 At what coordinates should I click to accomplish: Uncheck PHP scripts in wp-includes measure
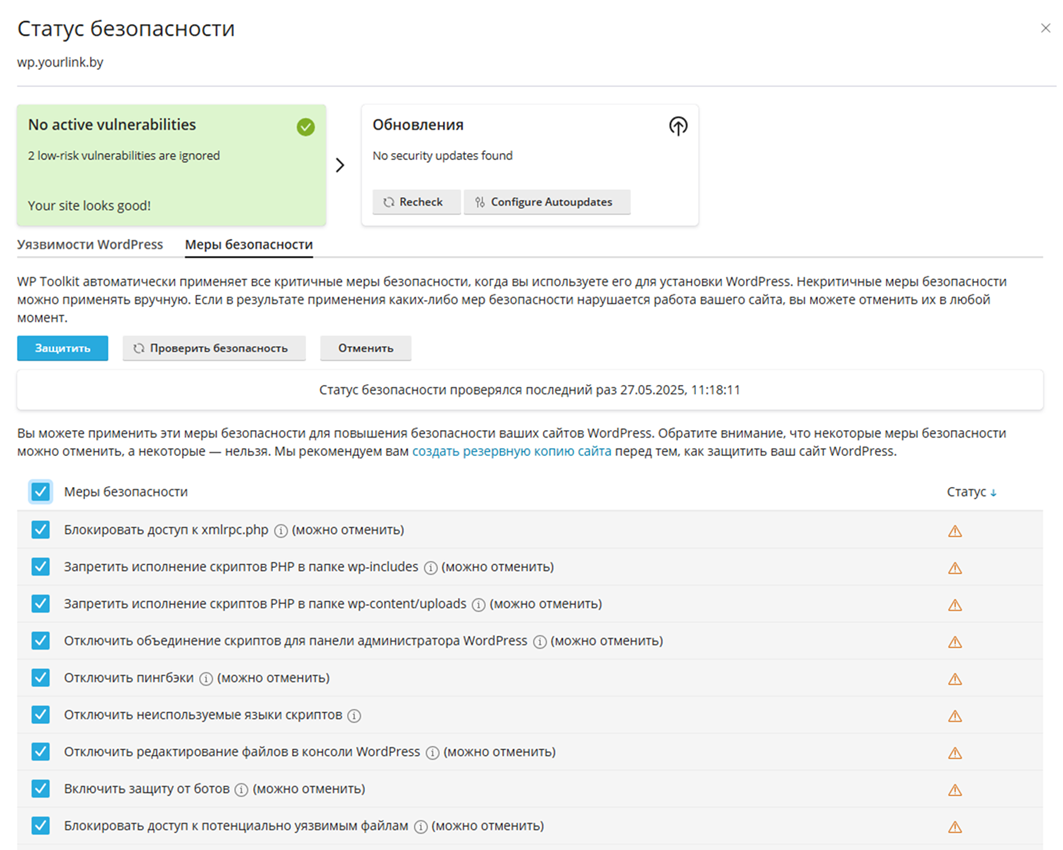pyautogui.click(x=41, y=567)
